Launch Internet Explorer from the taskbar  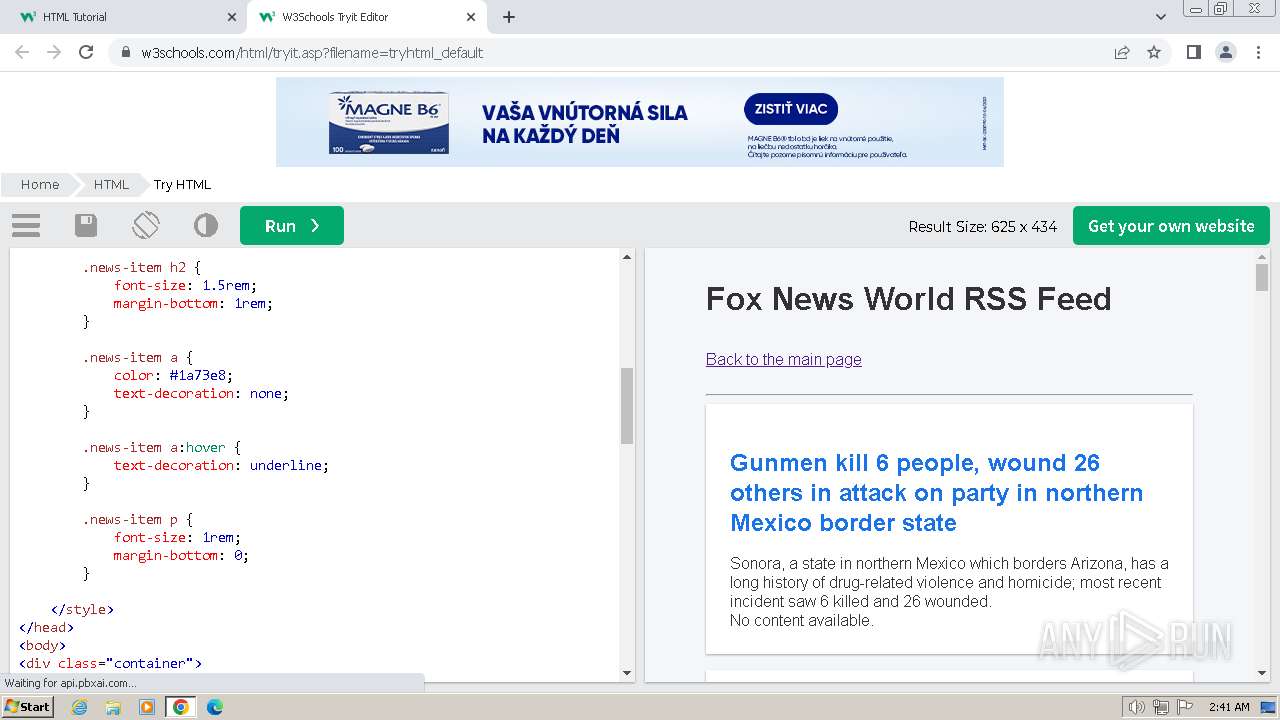coord(79,707)
